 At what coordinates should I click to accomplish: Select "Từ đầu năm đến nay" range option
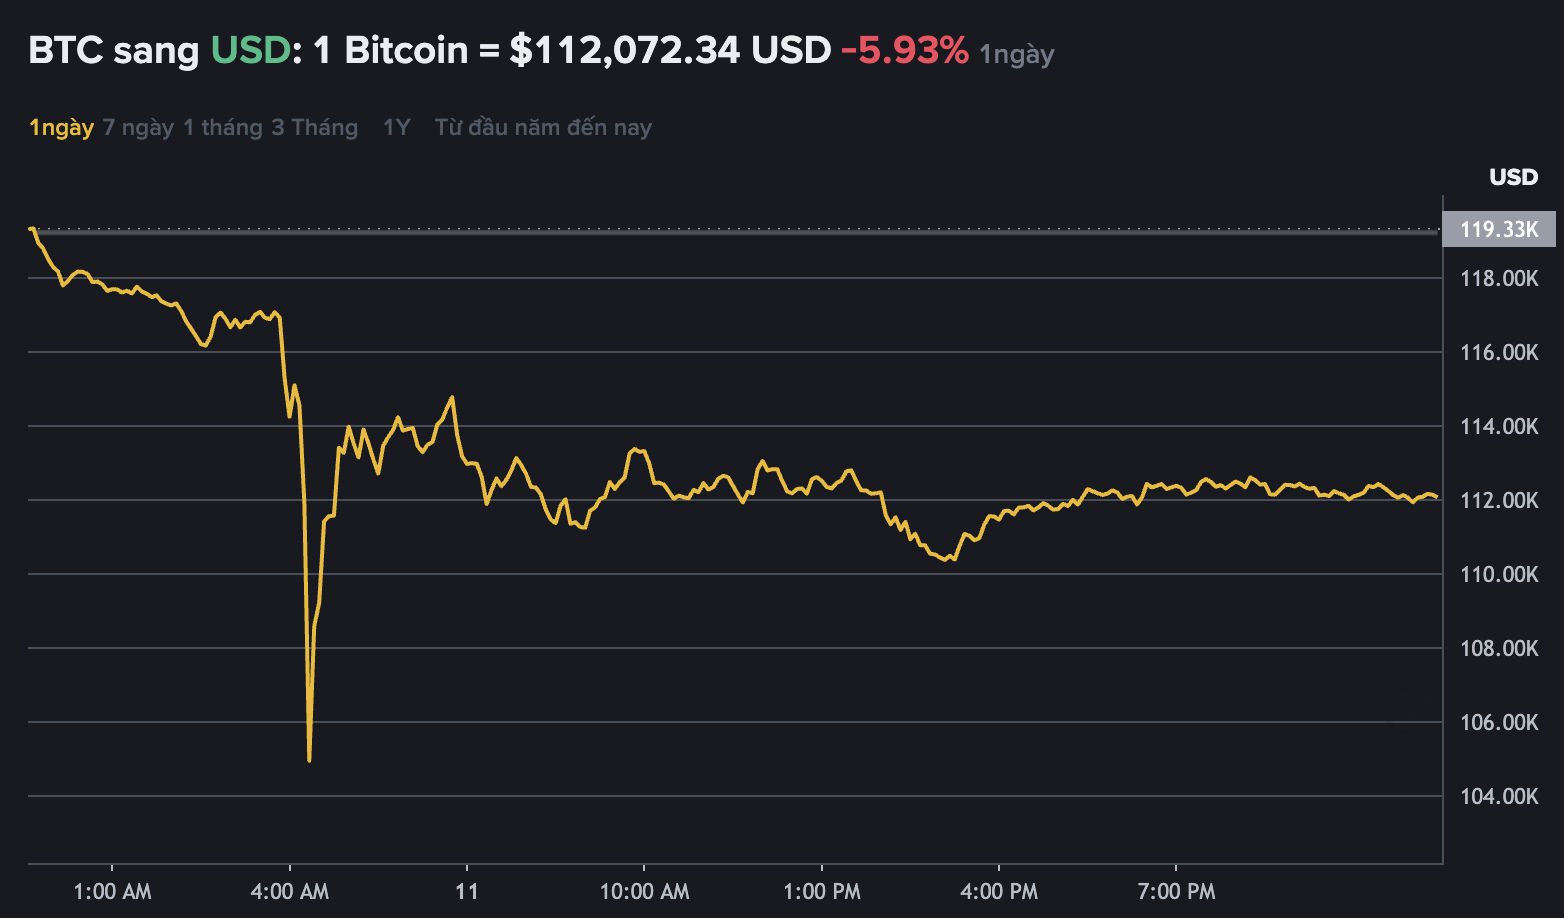click(543, 127)
